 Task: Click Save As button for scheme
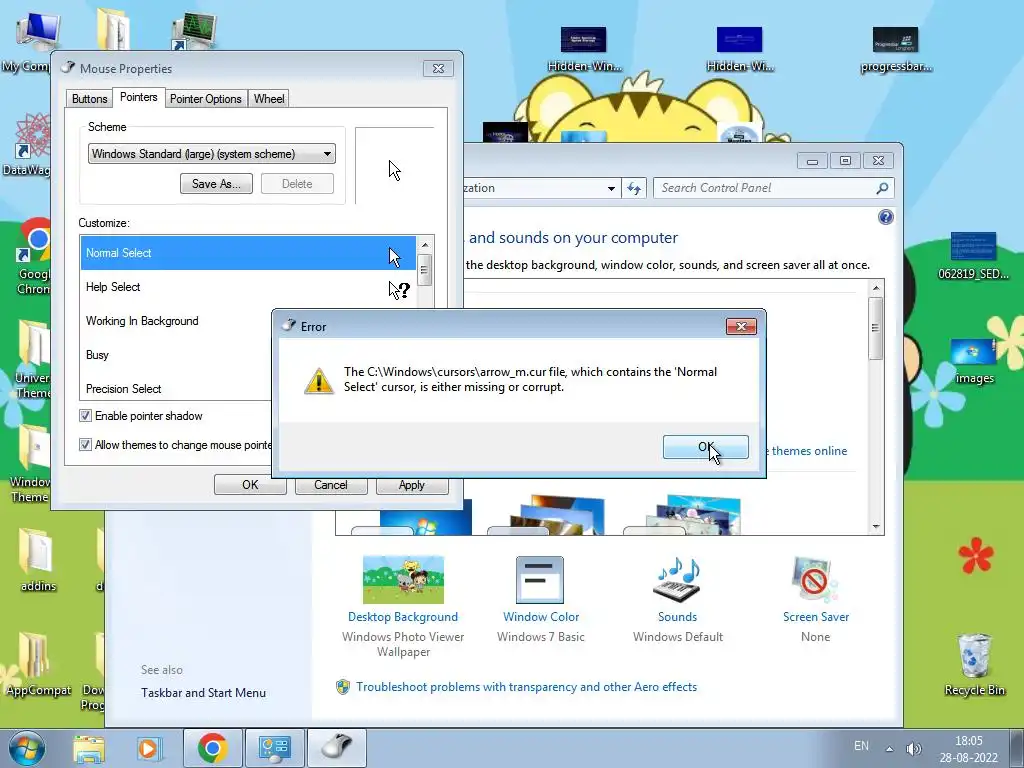tap(216, 184)
